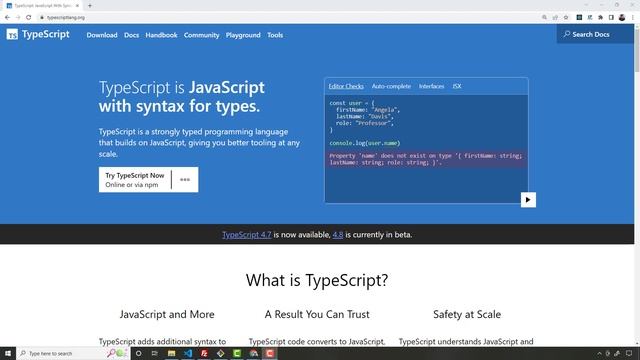Open Chrome from the taskbar

point(253,353)
